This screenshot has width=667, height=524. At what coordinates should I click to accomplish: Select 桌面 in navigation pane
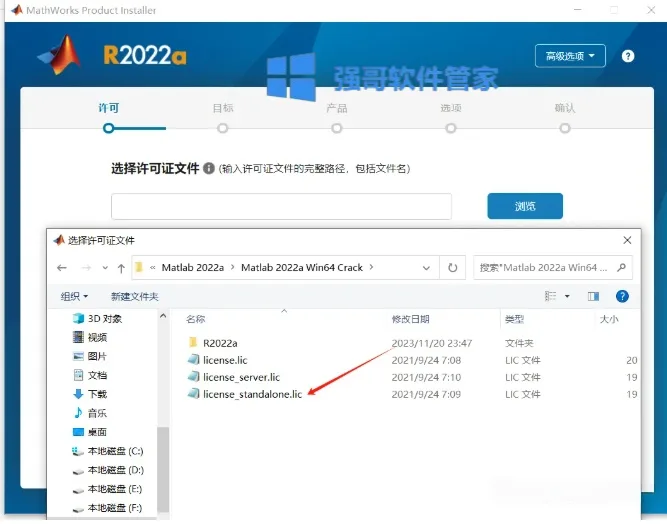[90, 432]
